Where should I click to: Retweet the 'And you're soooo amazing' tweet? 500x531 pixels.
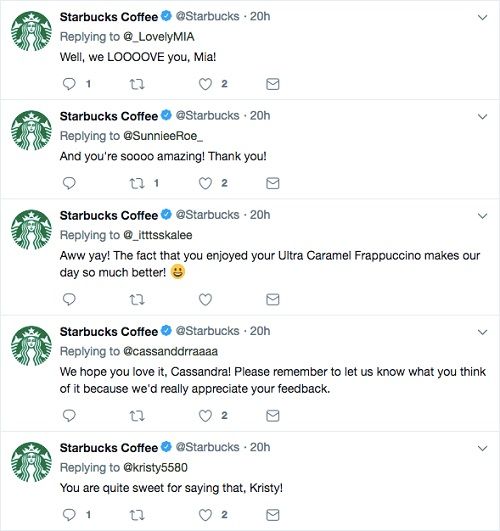[x=137, y=183]
